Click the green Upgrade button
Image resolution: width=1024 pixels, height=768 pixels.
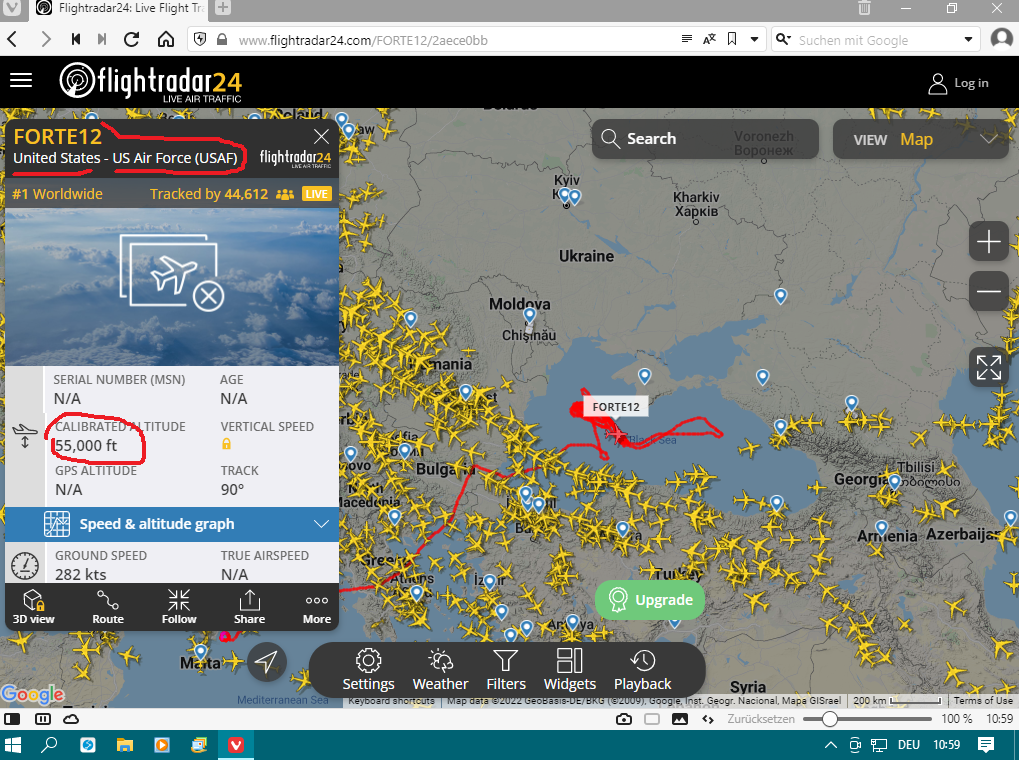pos(650,600)
